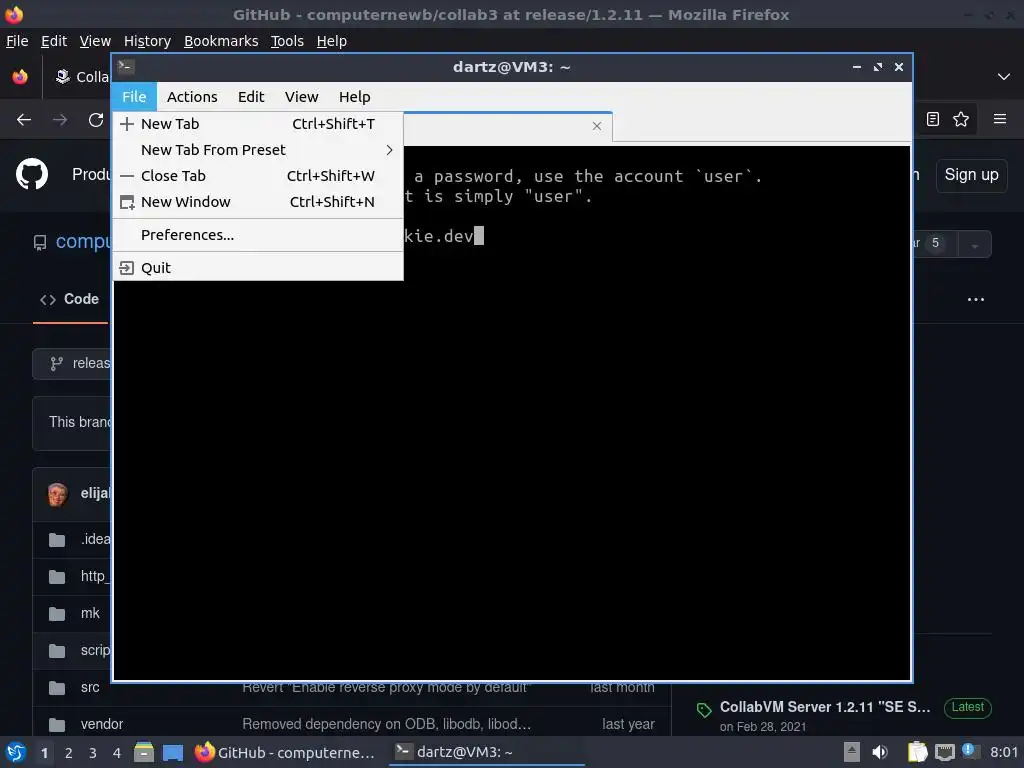This screenshot has width=1024, height=768.
Task: Click the compu repository owner link
Action: (x=84, y=242)
